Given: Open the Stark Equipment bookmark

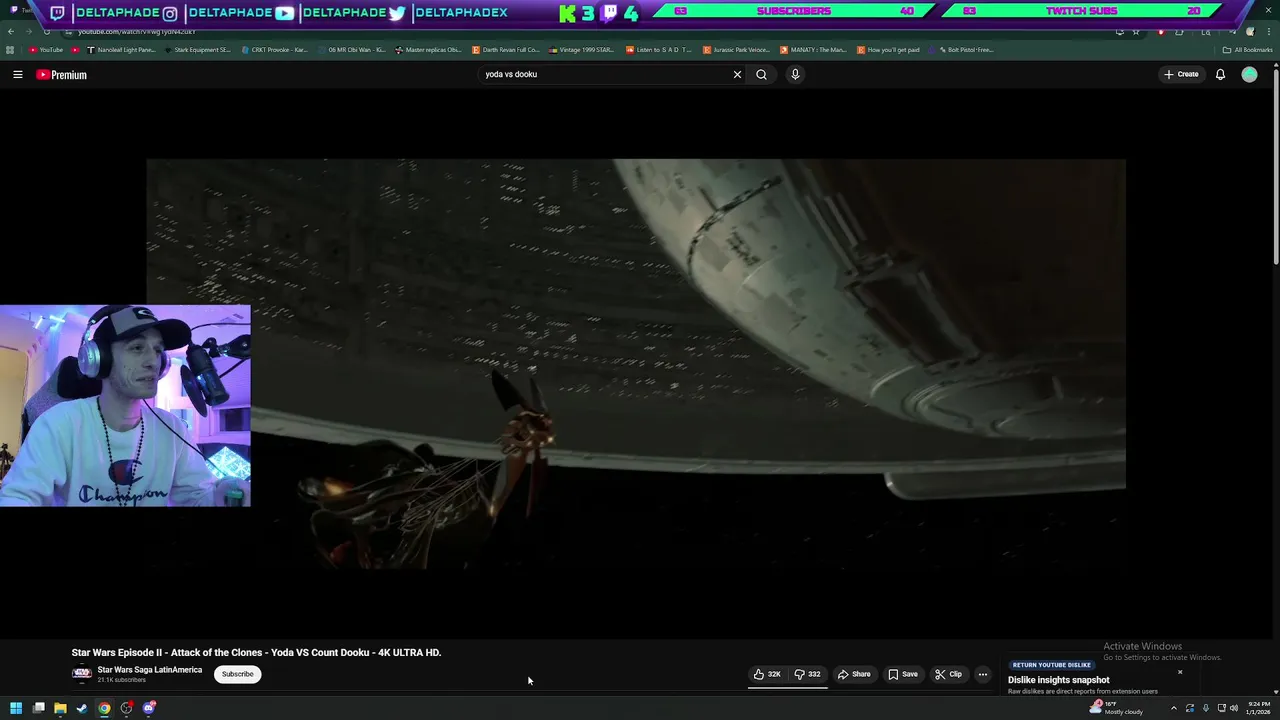Looking at the screenshot, I should [196, 50].
